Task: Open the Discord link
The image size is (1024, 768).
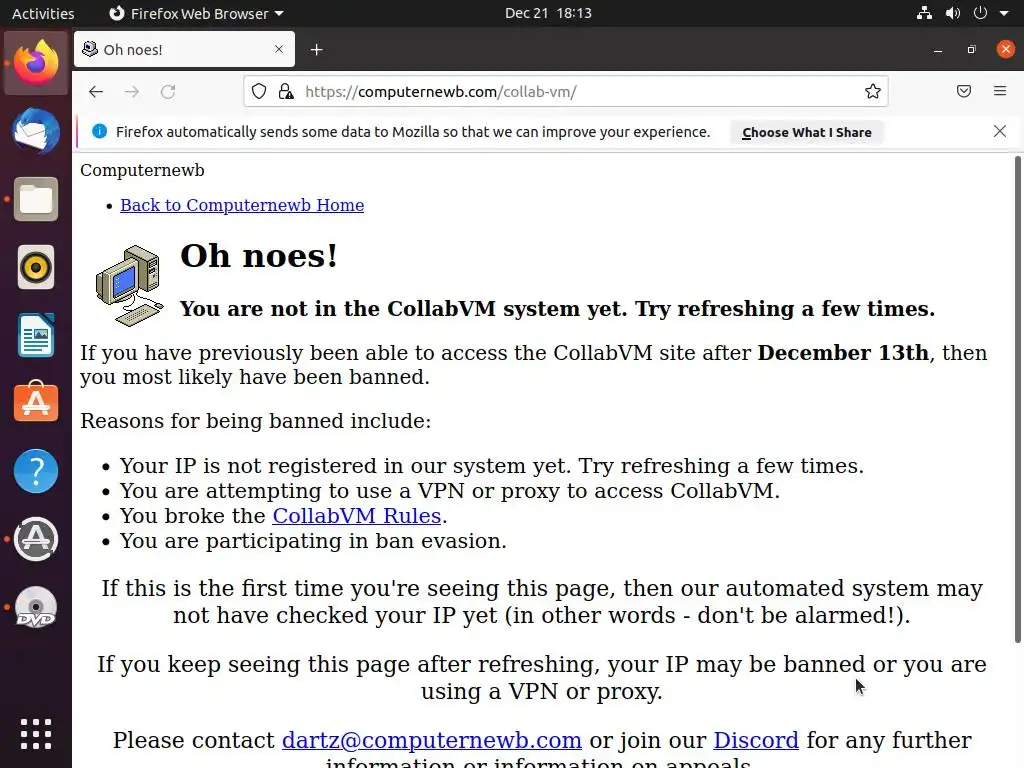Action: [756, 741]
